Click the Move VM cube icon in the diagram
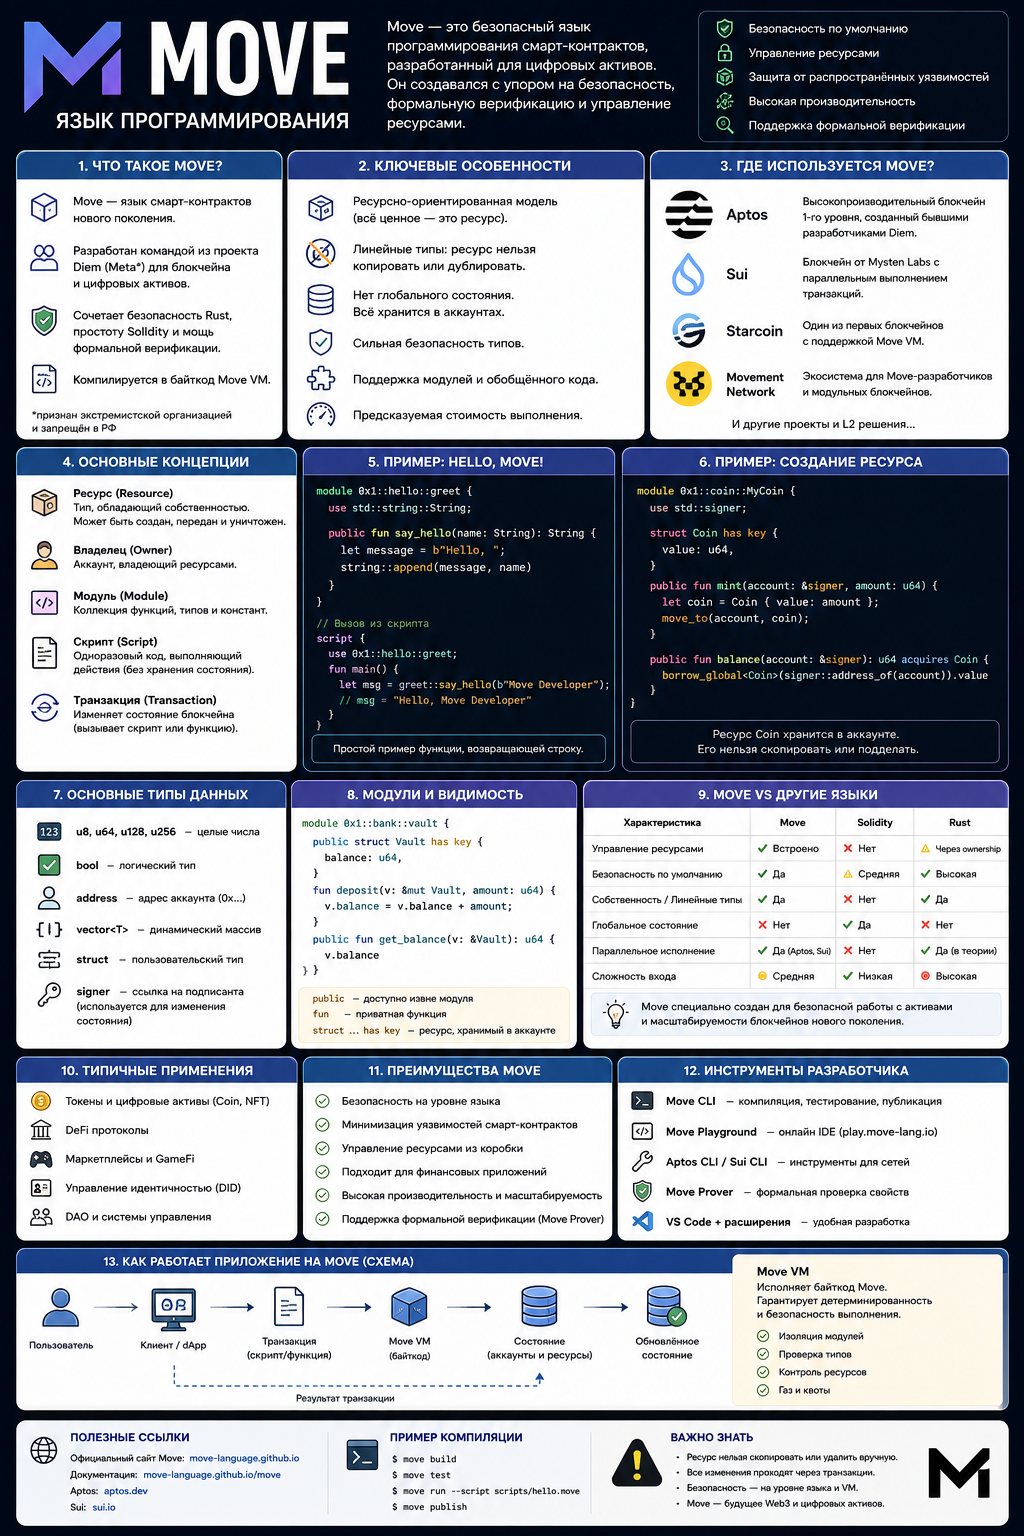 (x=409, y=1306)
